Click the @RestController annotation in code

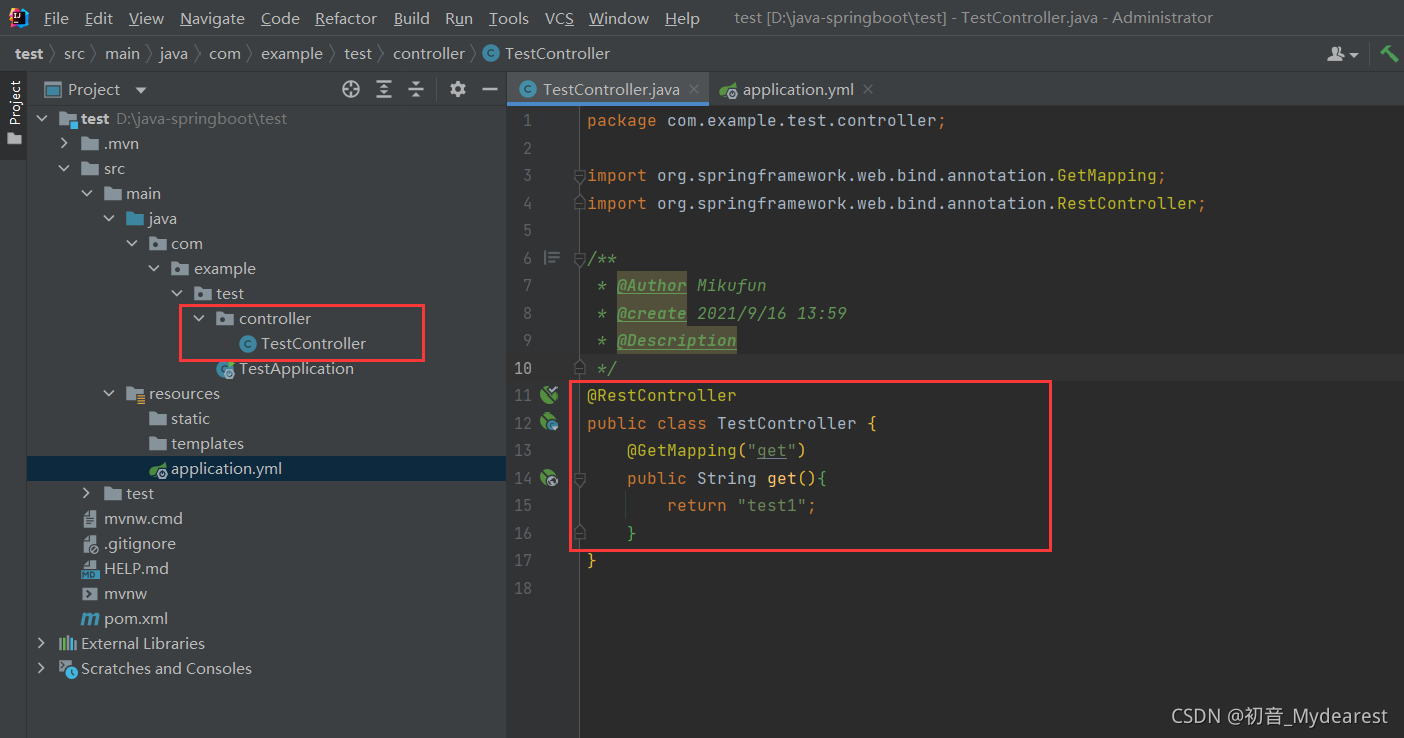pyautogui.click(x=662, y=395)
